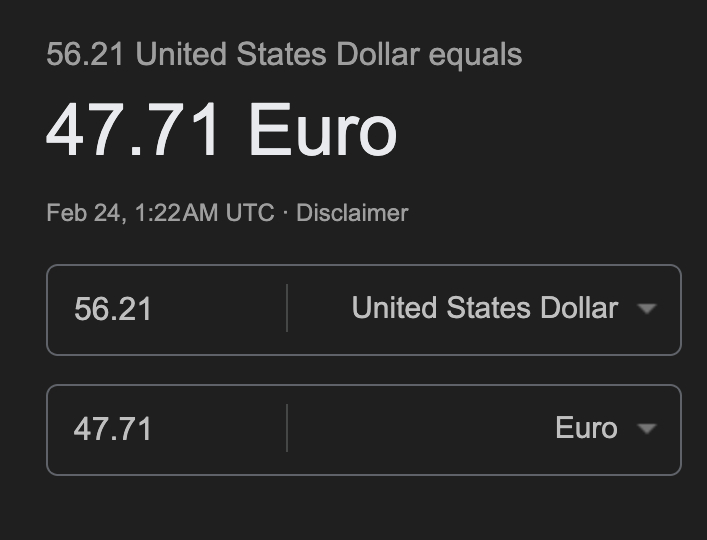
Task: Click the dot separator before Disclaimer
Action: (x=285, y=213)
